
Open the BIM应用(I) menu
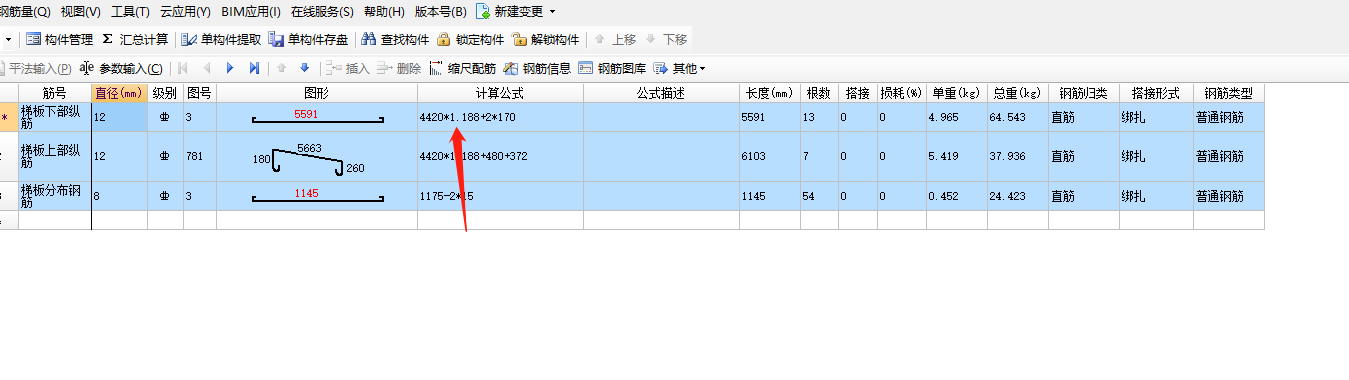tap(250, 12)
